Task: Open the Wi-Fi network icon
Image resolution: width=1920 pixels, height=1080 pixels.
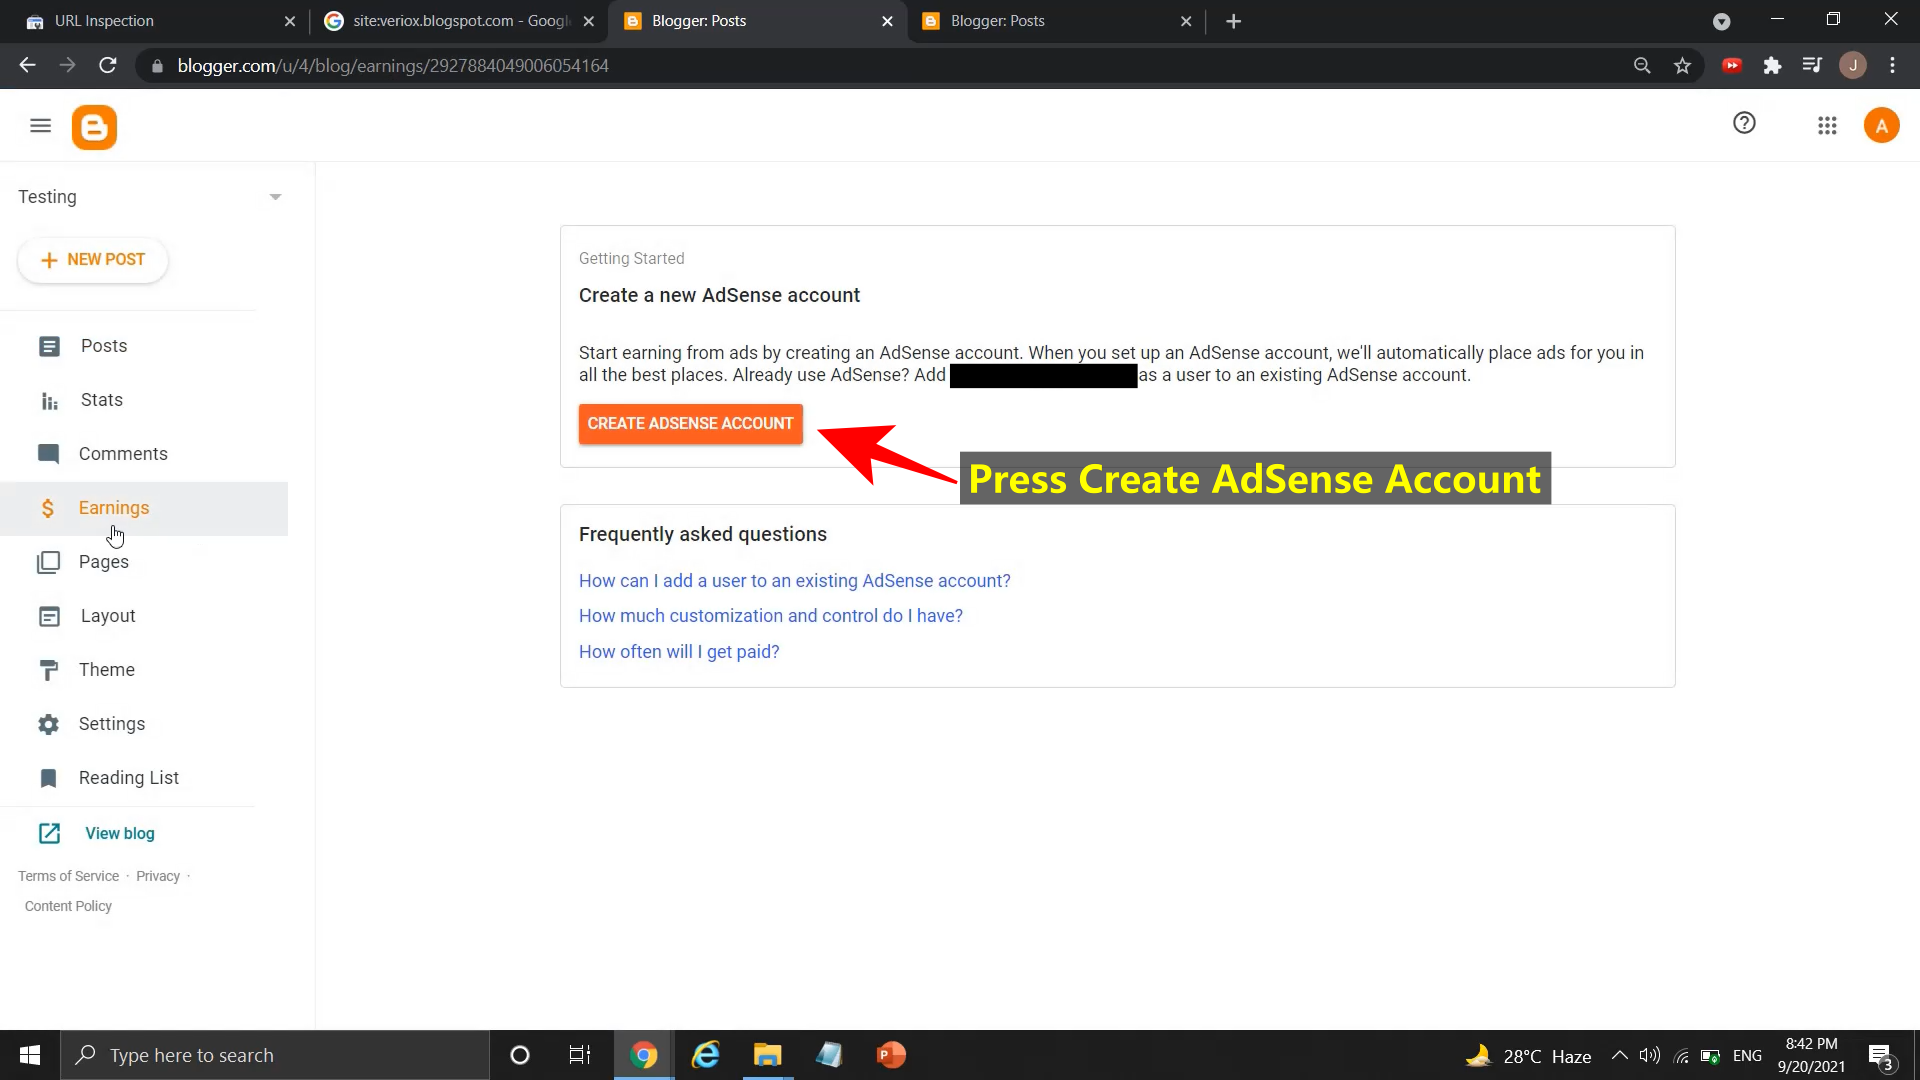Action: (x=1681, y=1055)
